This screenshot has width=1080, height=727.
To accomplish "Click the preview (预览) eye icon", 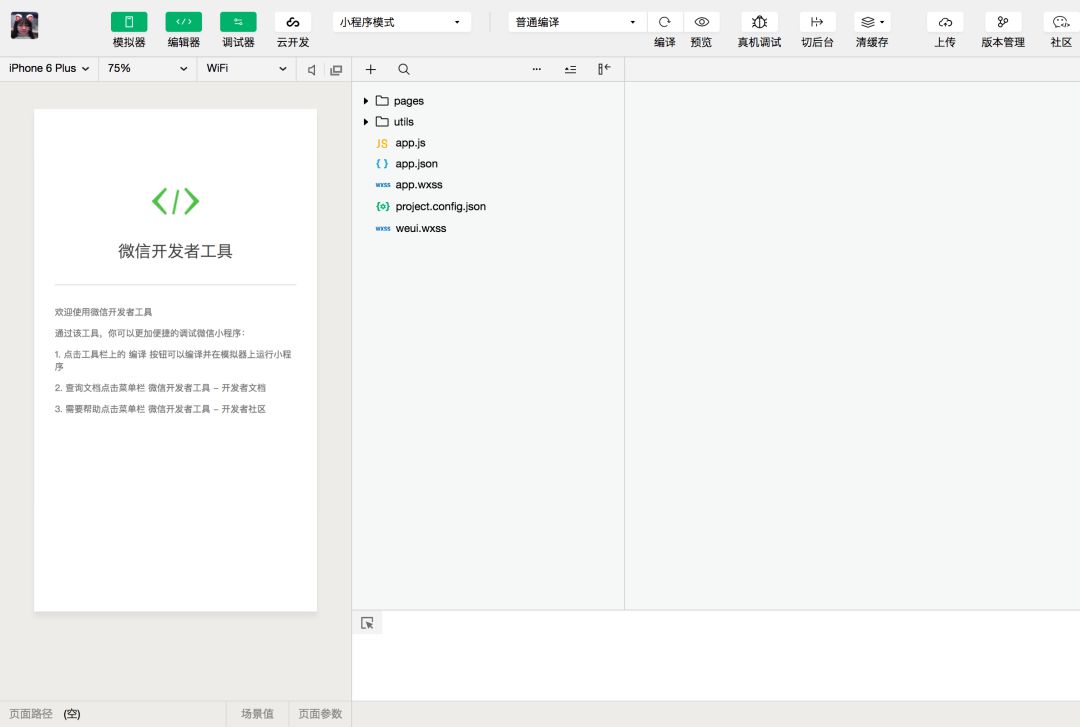I will (701, 22).
